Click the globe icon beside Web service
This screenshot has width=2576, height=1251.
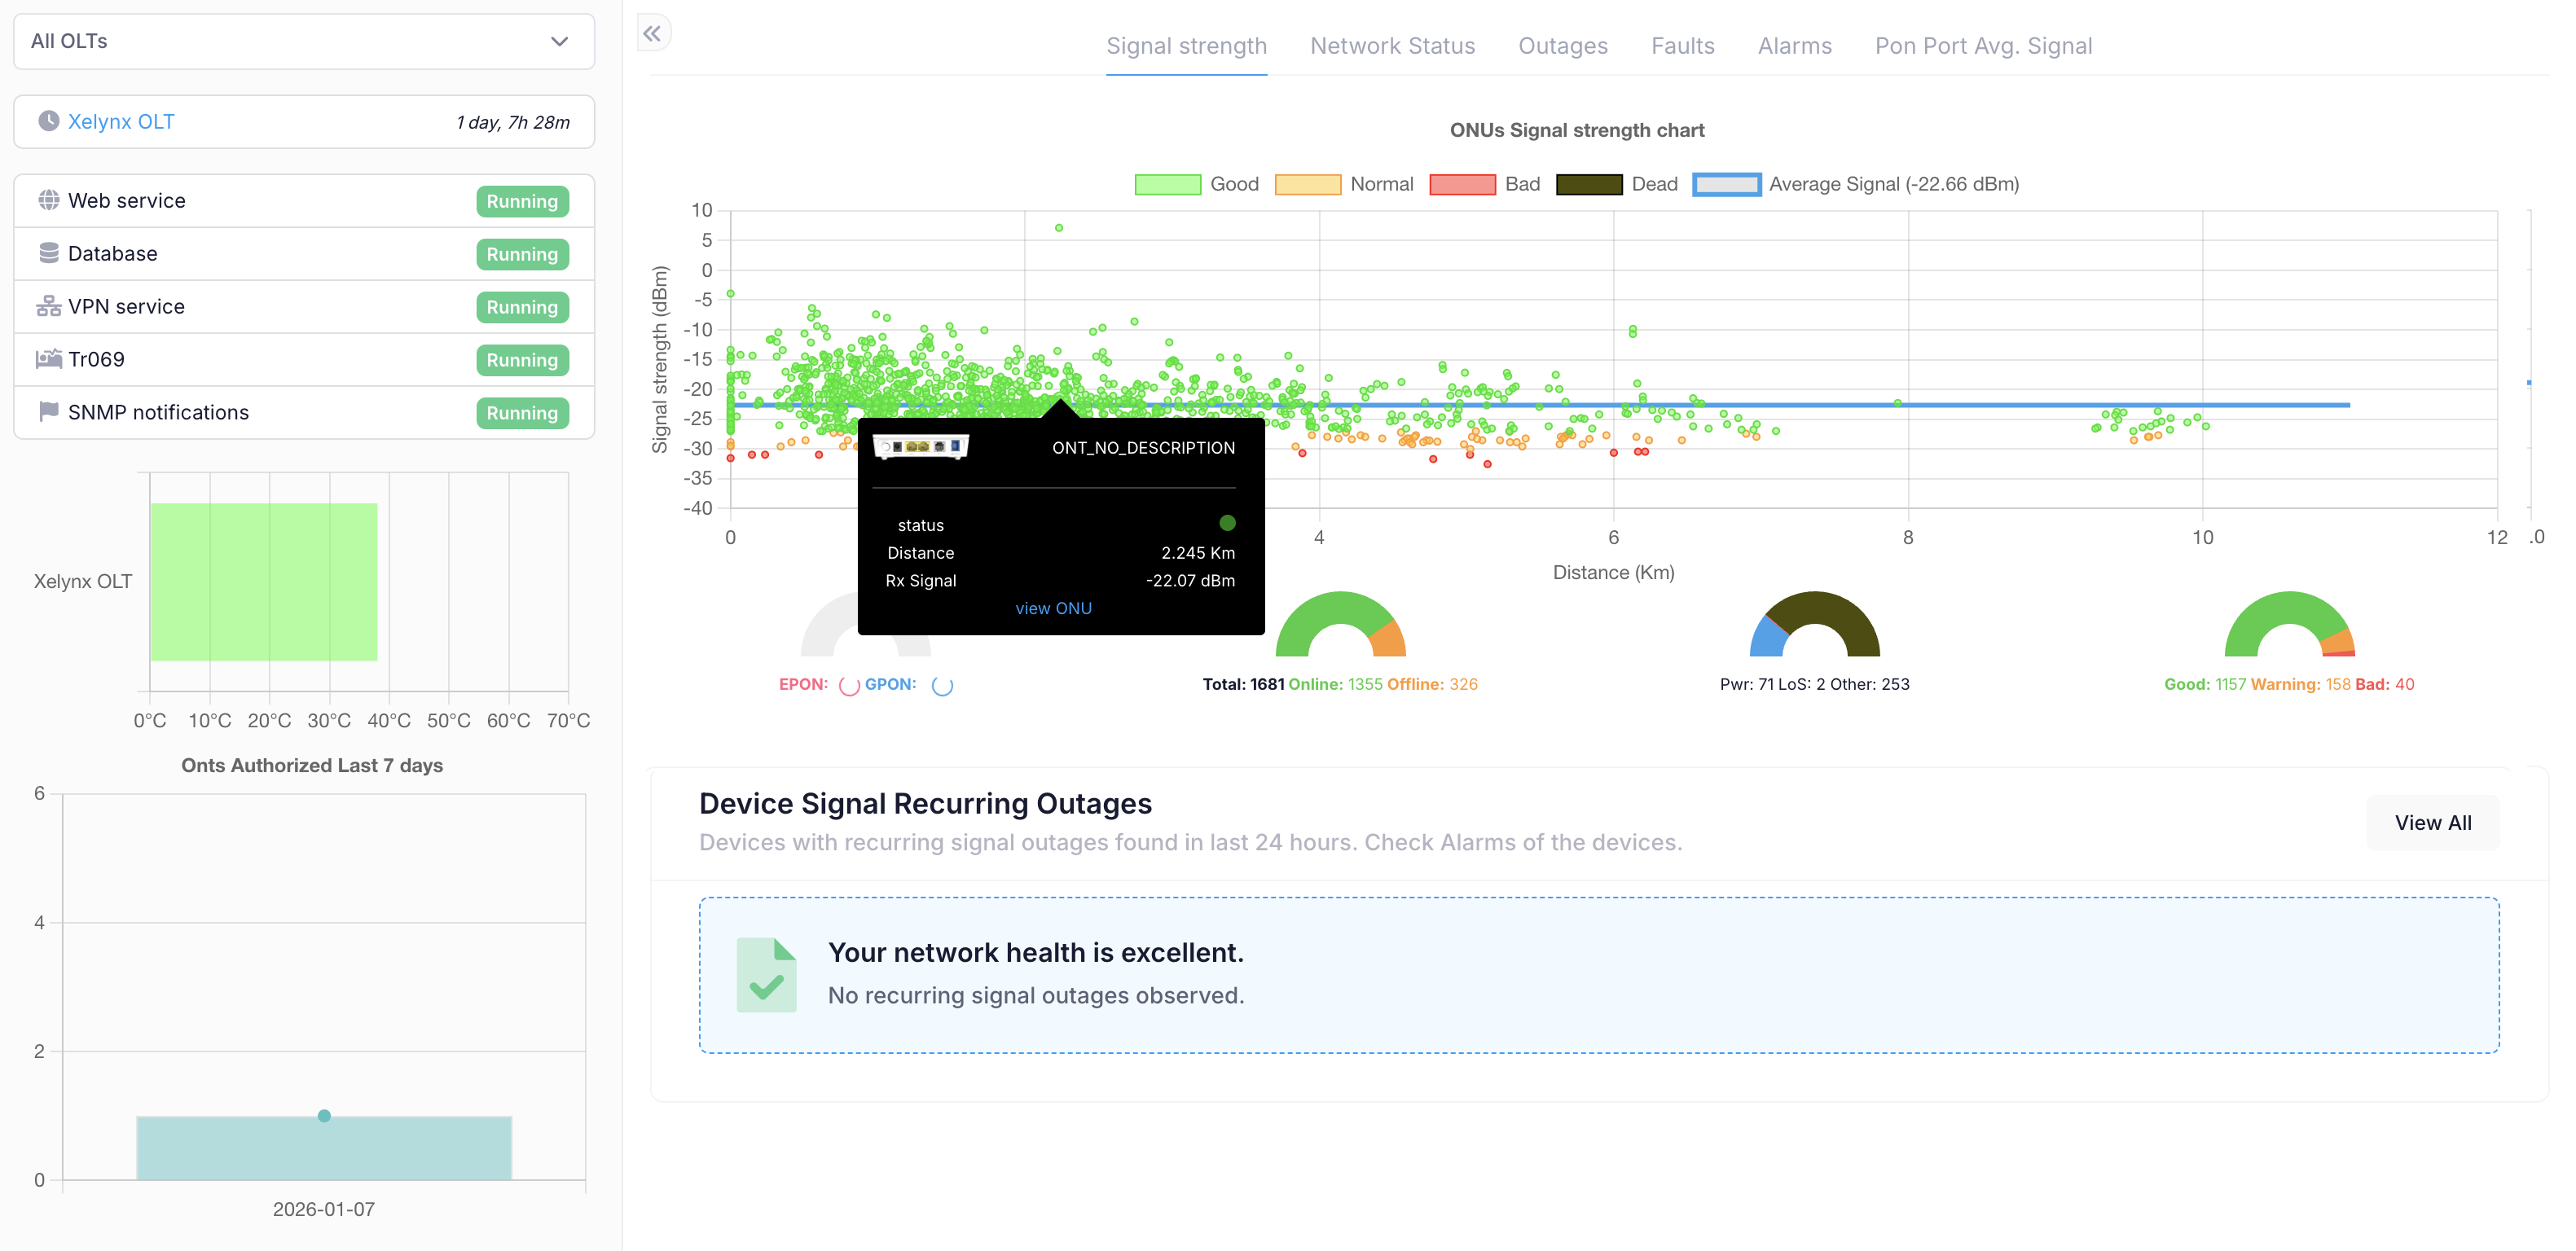pos(48,200)
